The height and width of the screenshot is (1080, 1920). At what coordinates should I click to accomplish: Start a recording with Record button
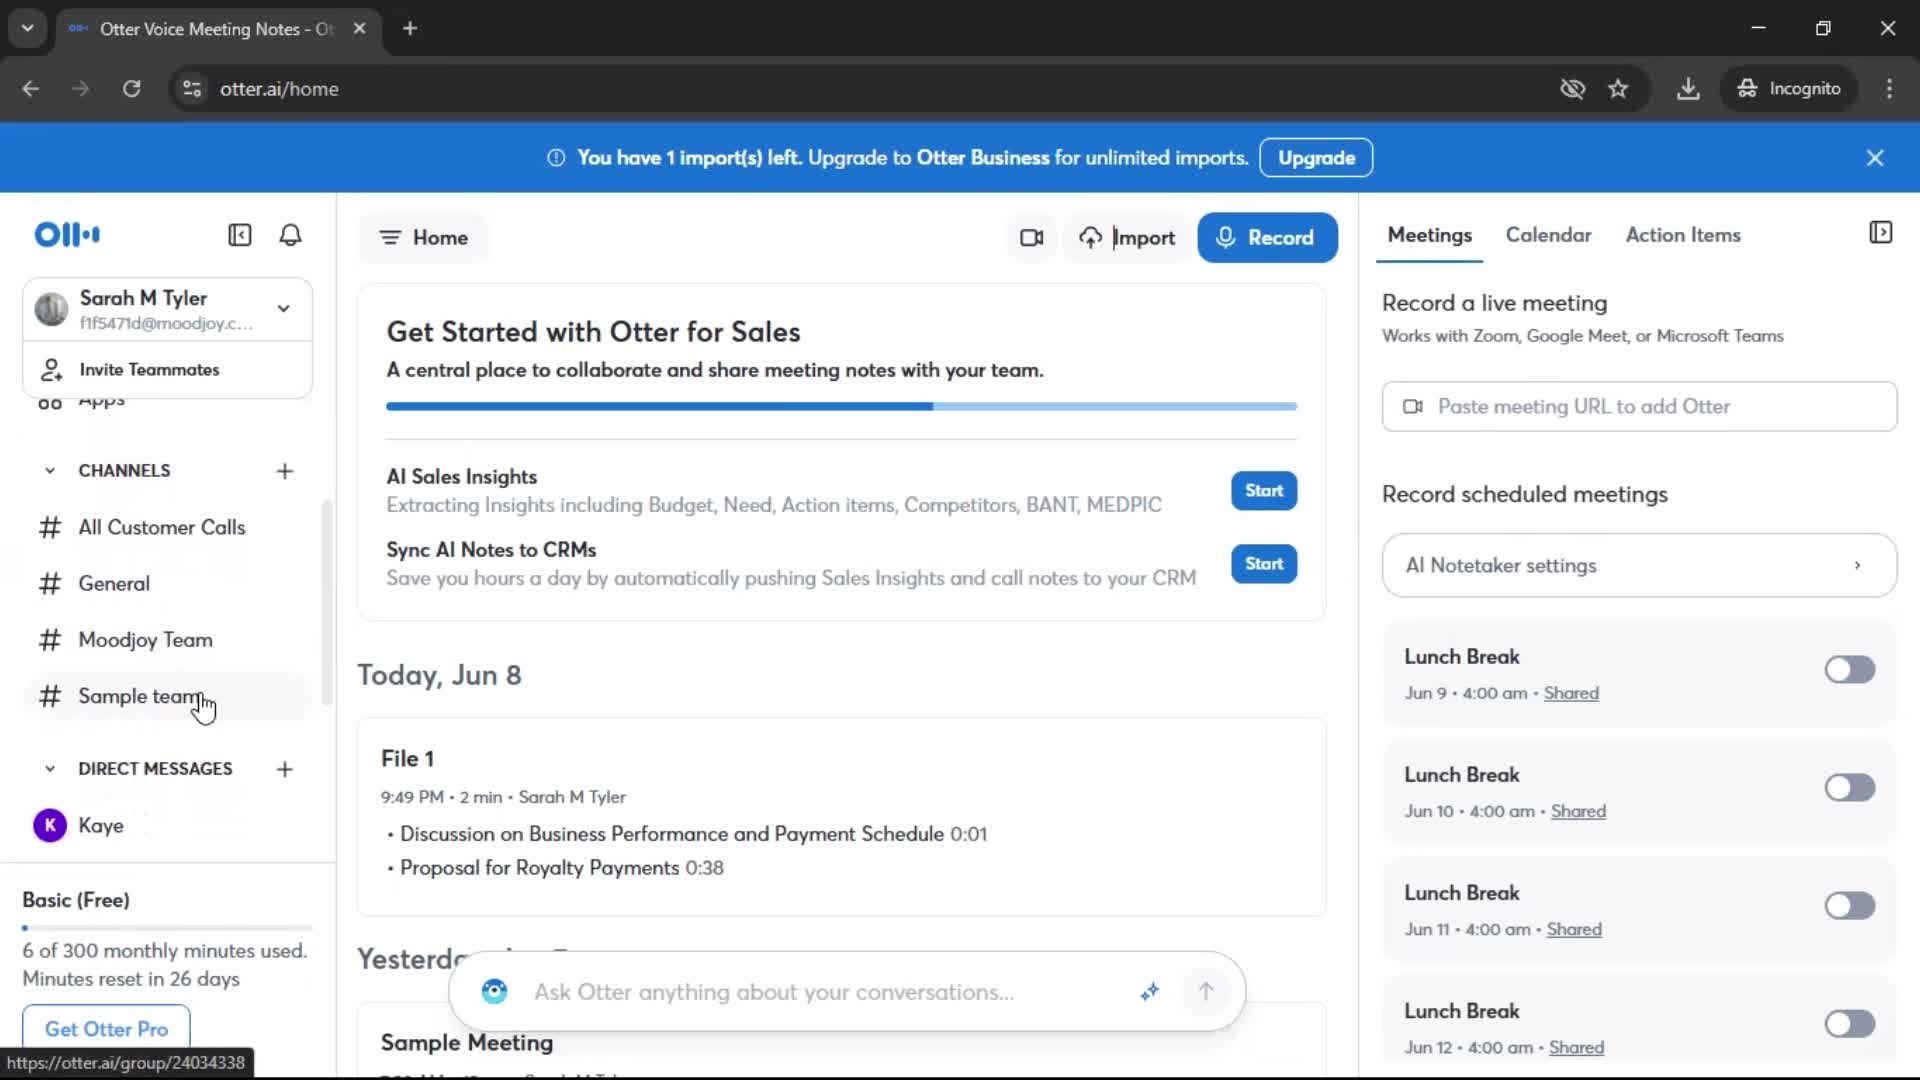[1267, 238]
